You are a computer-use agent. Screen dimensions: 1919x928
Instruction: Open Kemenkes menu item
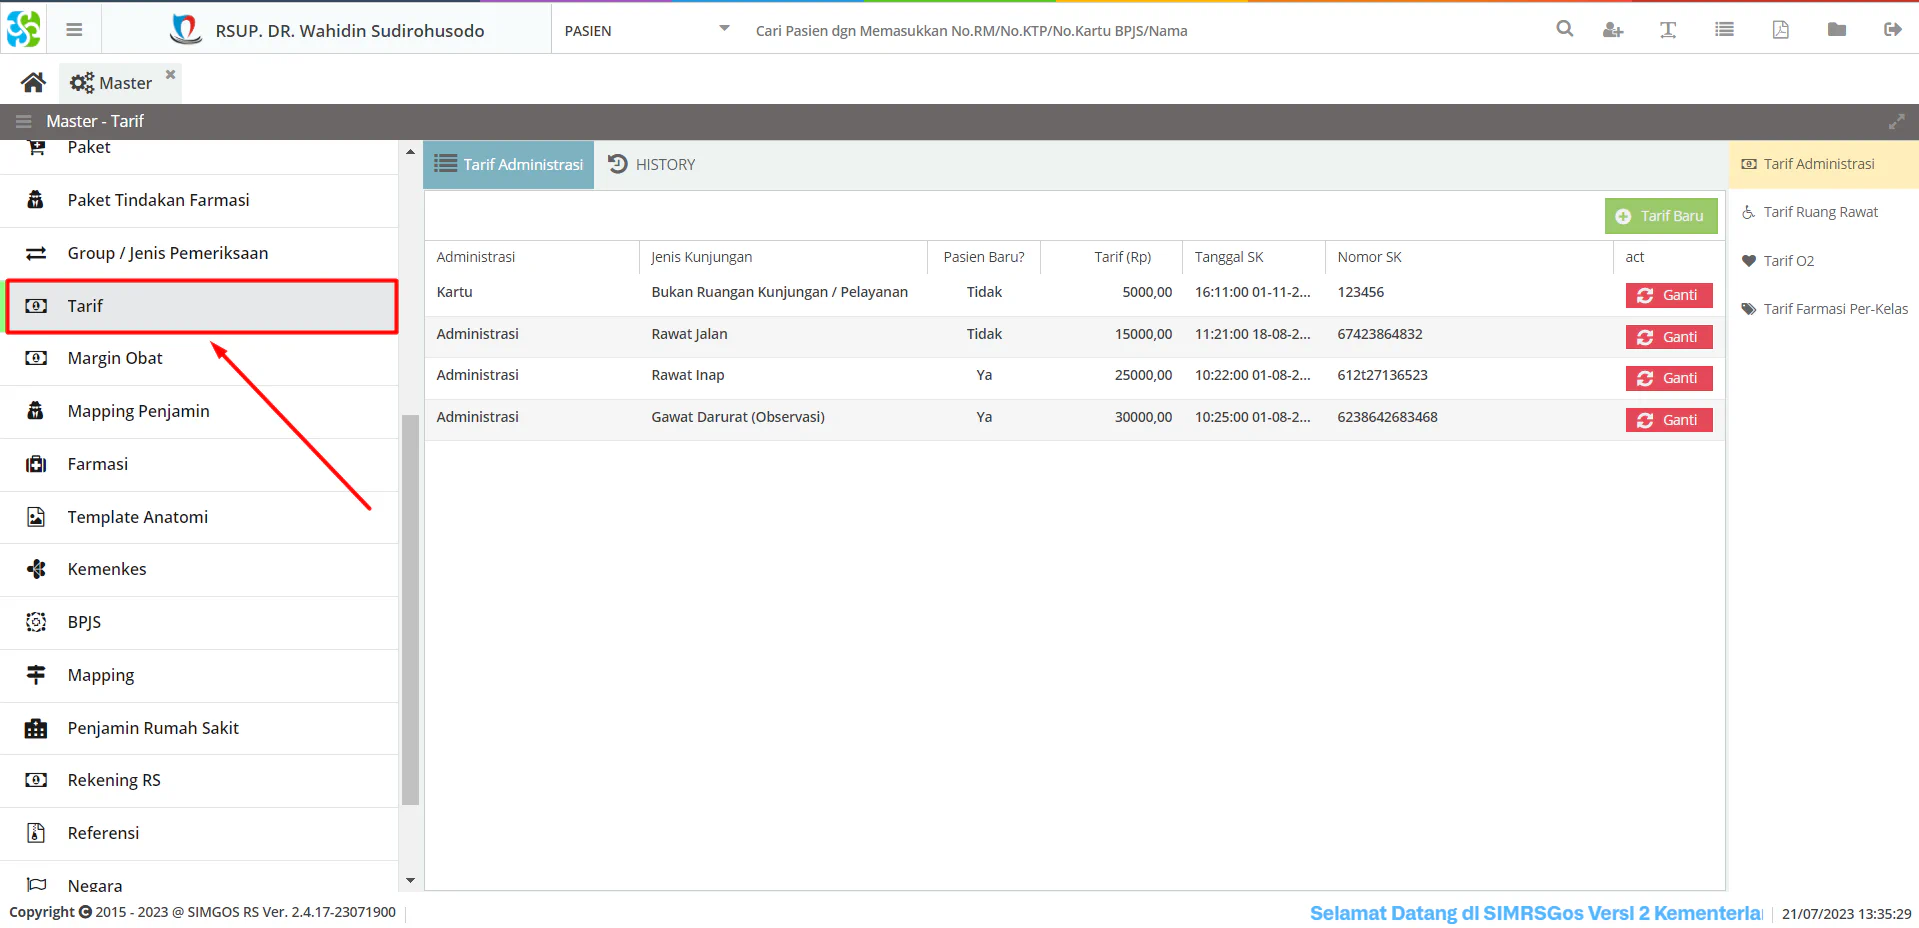pyautogui.click(x=199, y=569)
